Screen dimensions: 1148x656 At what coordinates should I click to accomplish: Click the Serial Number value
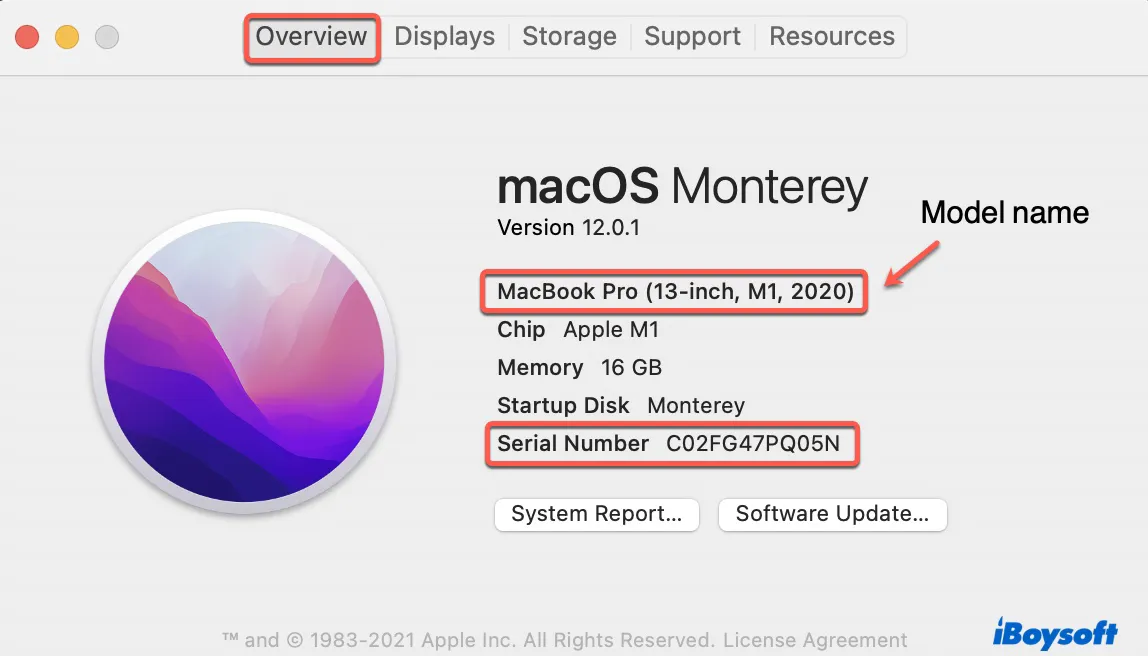753,444
